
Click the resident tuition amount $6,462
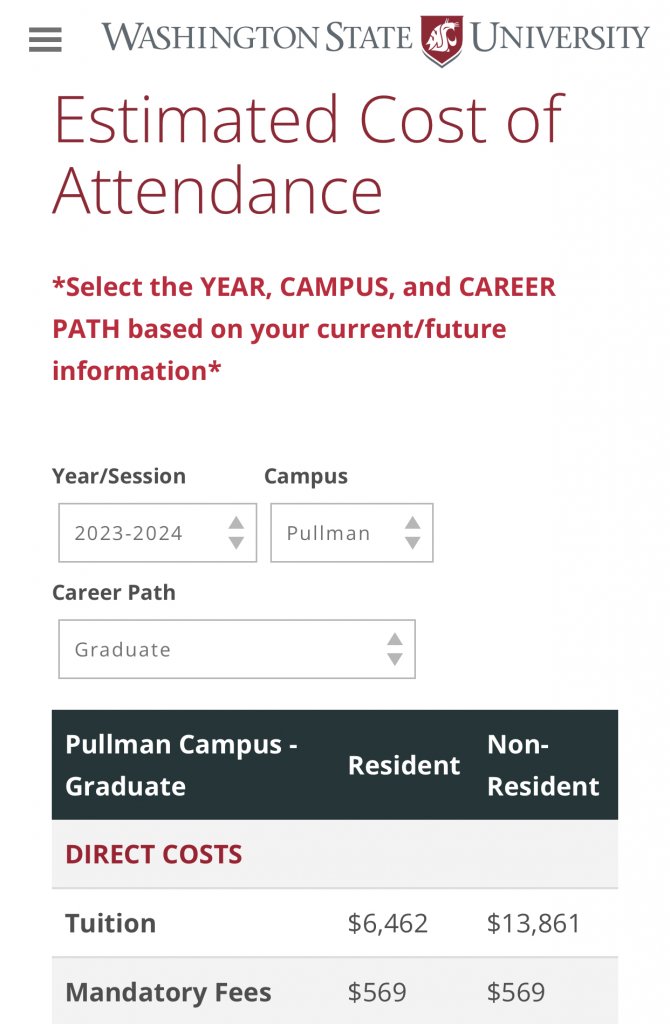pos(388,923)
